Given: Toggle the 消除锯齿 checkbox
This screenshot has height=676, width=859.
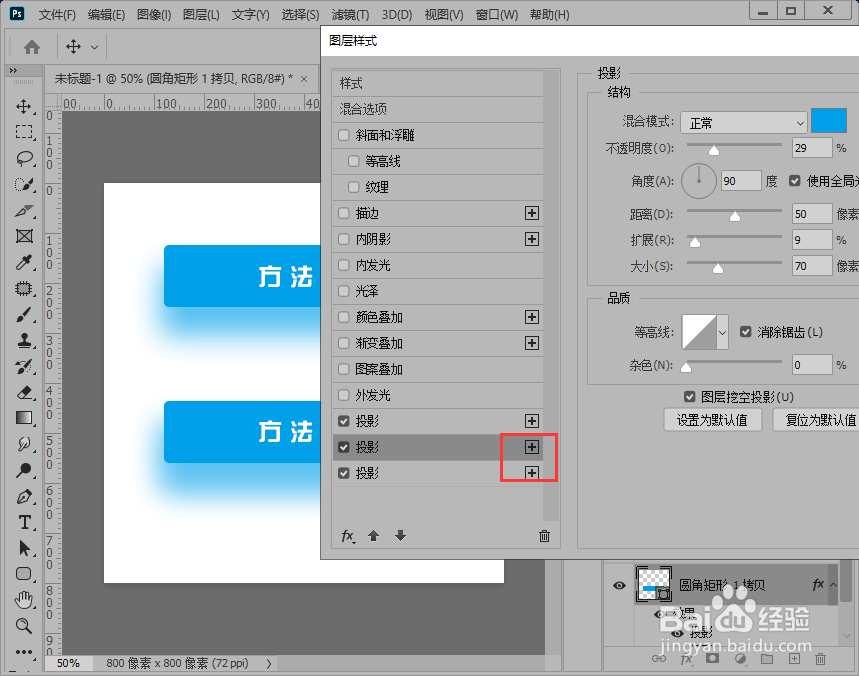Looking at the screenshot, I should point(746,333).
